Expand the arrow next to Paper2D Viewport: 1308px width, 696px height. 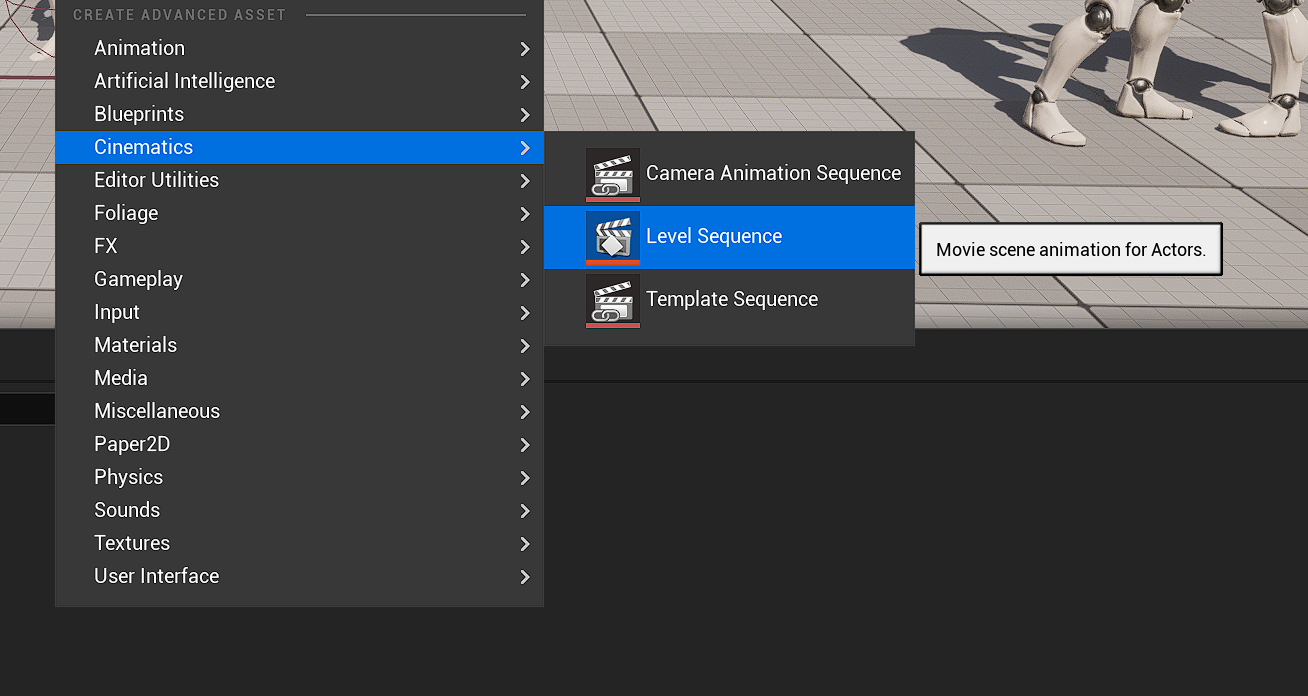[x=525, y=445]
